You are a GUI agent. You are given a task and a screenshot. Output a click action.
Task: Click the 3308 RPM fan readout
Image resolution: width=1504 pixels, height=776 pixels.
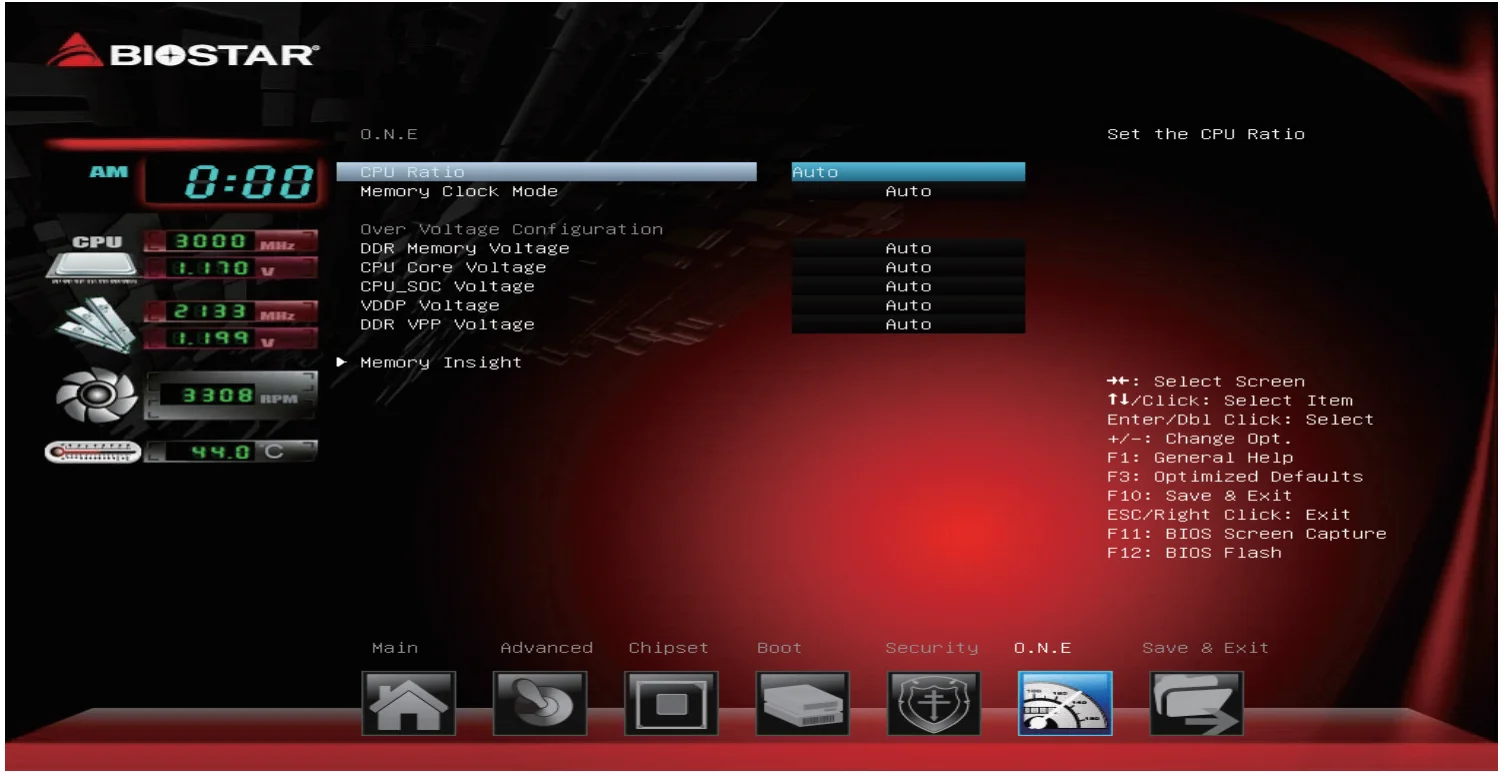[231, 396]
